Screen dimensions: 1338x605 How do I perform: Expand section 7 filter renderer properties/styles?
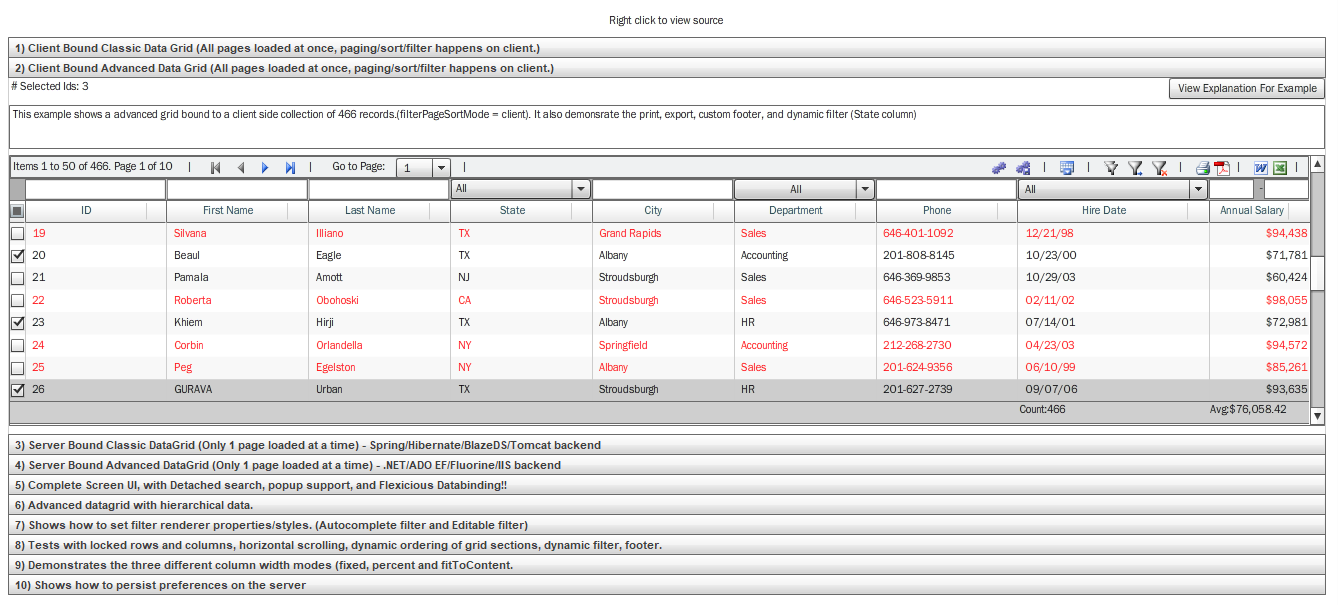[x=667, y=525]
